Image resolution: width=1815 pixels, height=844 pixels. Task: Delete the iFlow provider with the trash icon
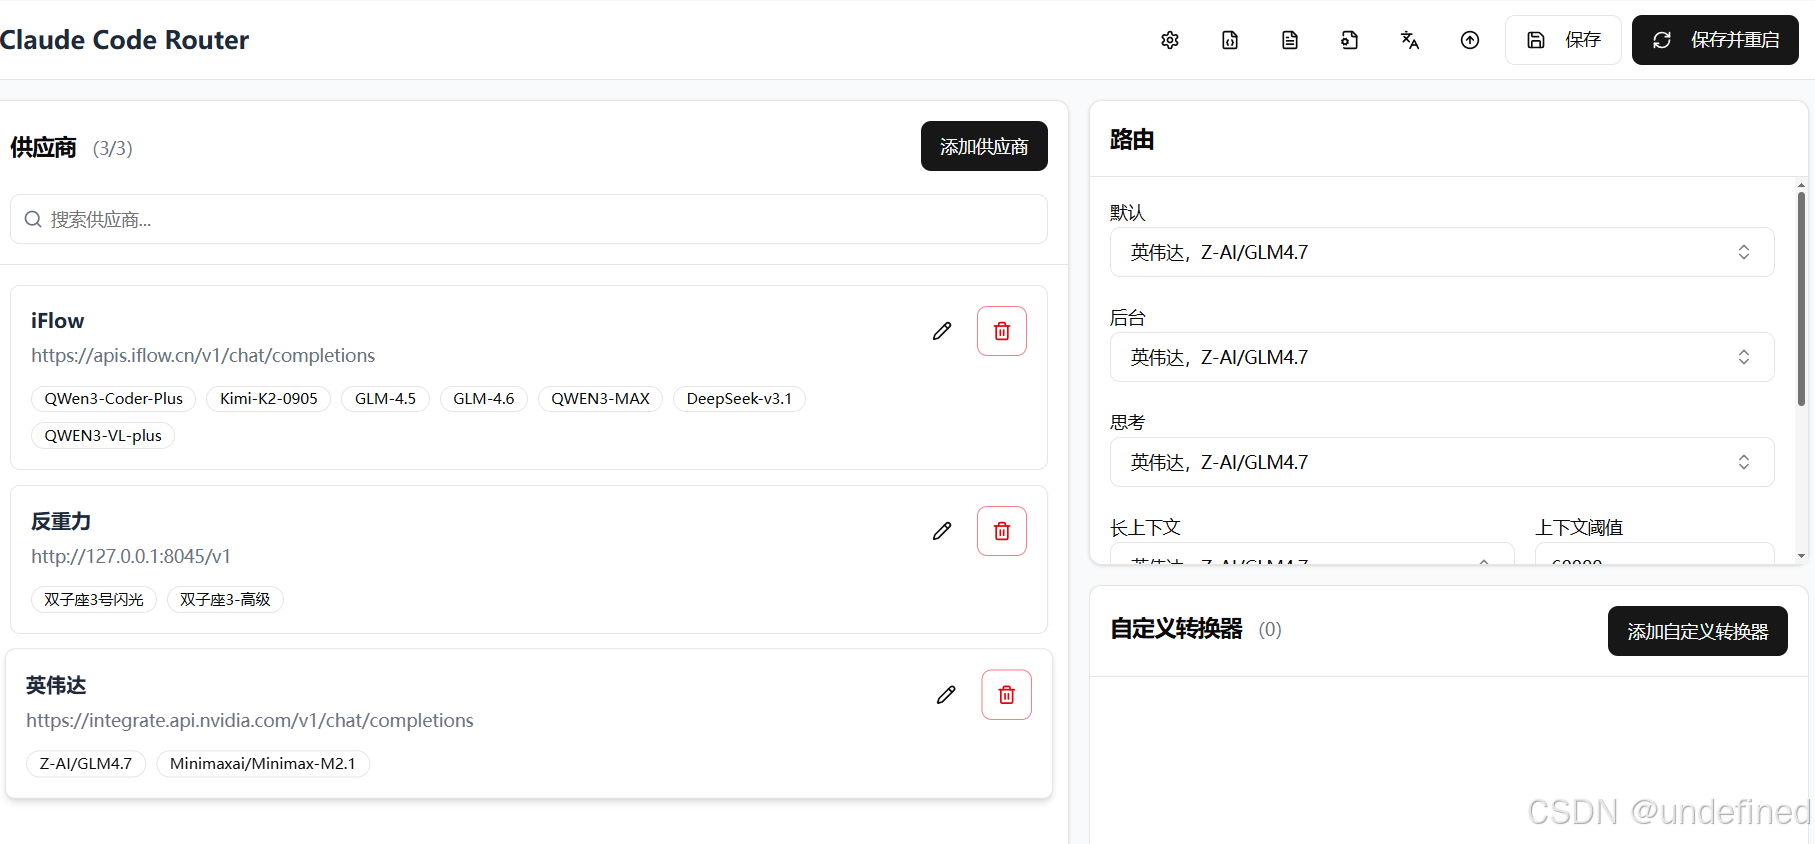click(x=1002, y=331)
